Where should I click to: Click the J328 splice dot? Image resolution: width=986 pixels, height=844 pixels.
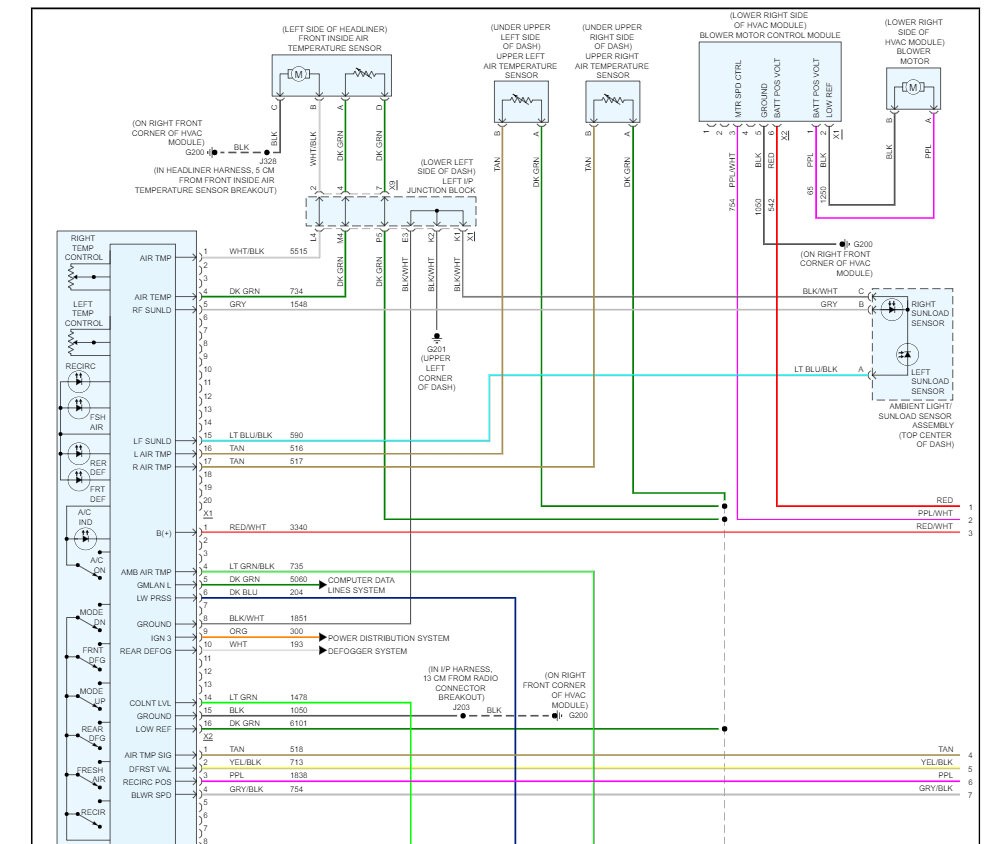click(267, 152)
